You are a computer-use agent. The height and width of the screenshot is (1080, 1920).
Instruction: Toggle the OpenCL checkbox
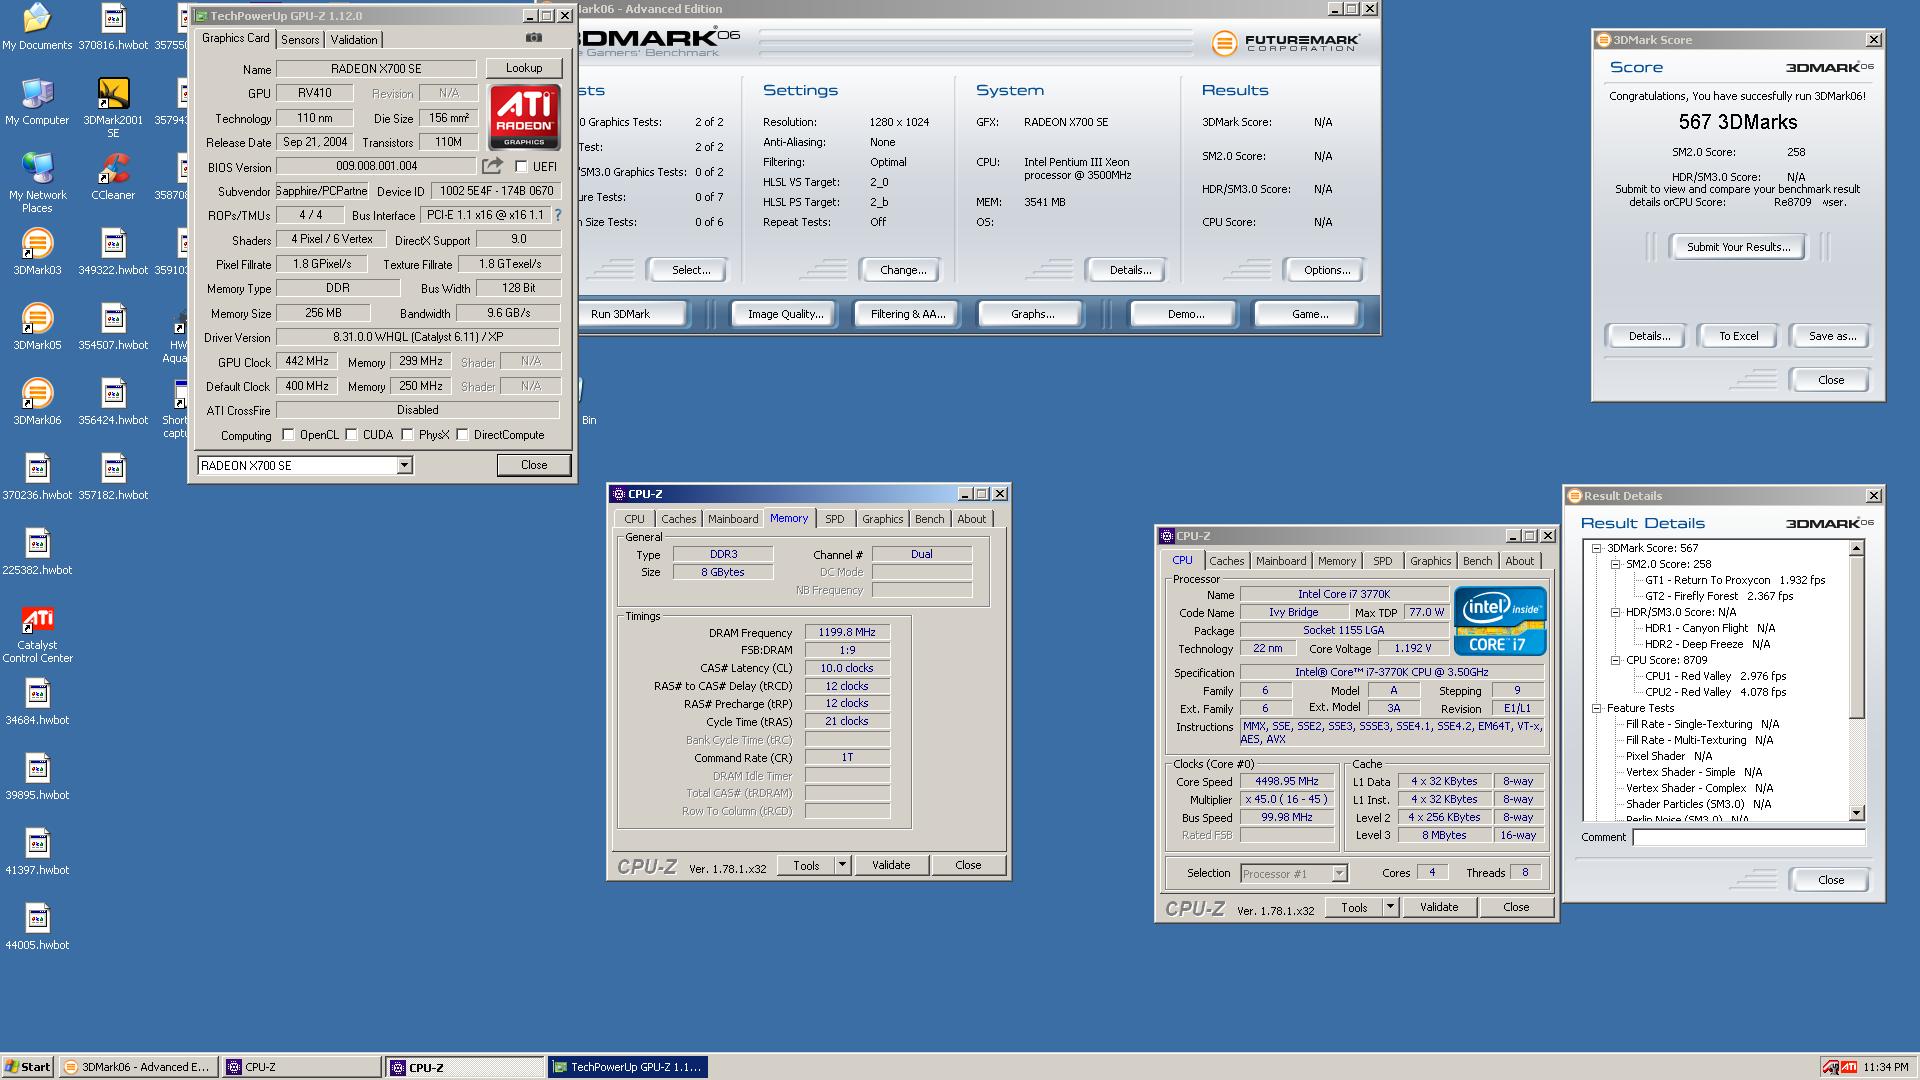[x=288, y=435]
